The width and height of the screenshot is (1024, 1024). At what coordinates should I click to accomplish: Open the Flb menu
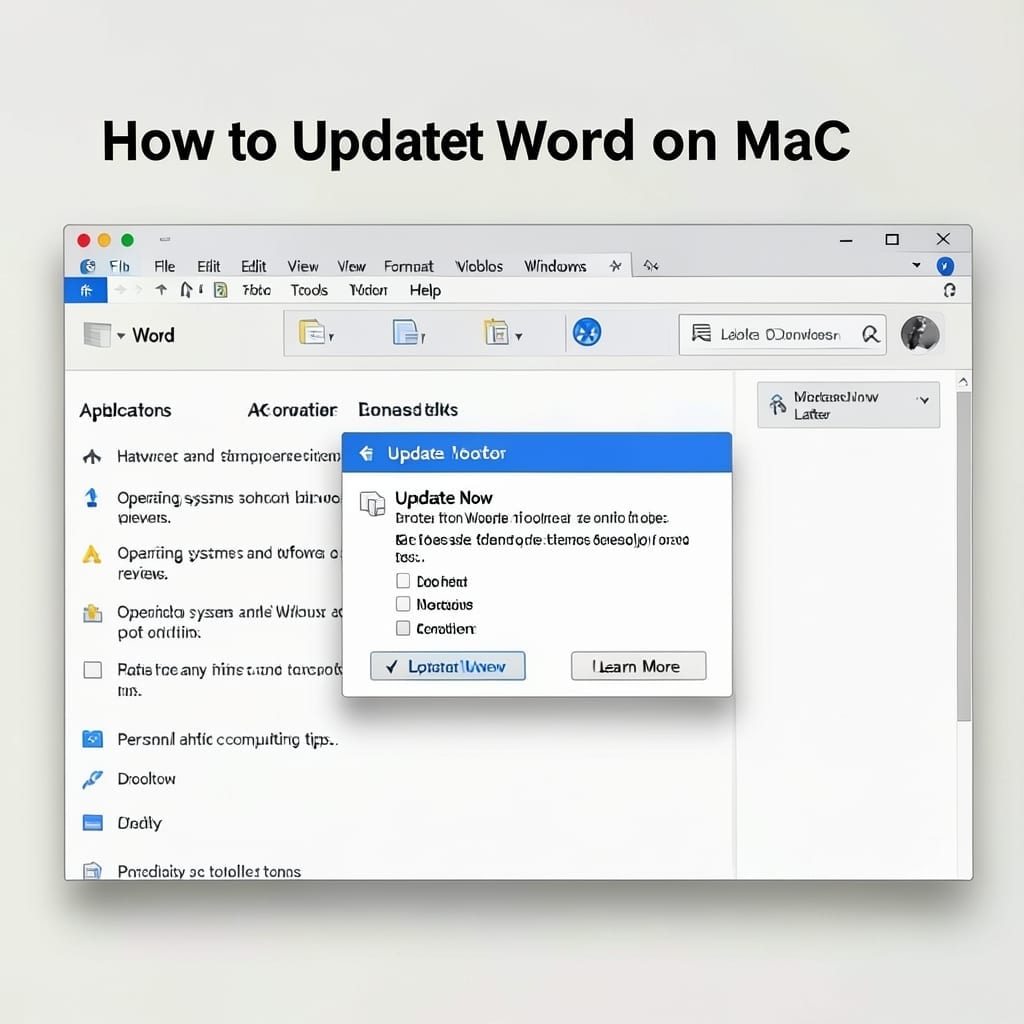click(120, 266)
